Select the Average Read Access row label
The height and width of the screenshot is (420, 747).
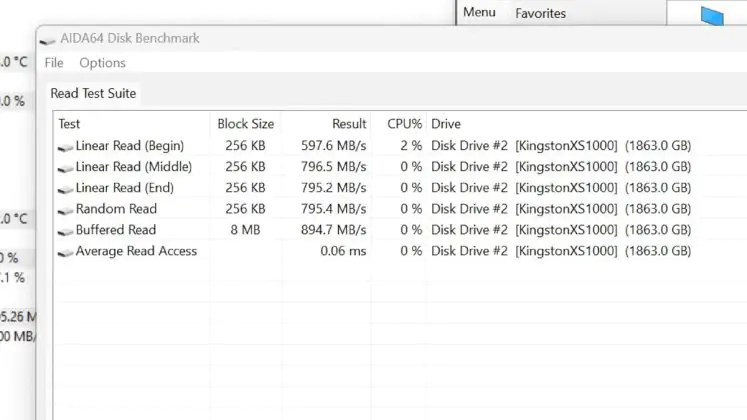136,251
